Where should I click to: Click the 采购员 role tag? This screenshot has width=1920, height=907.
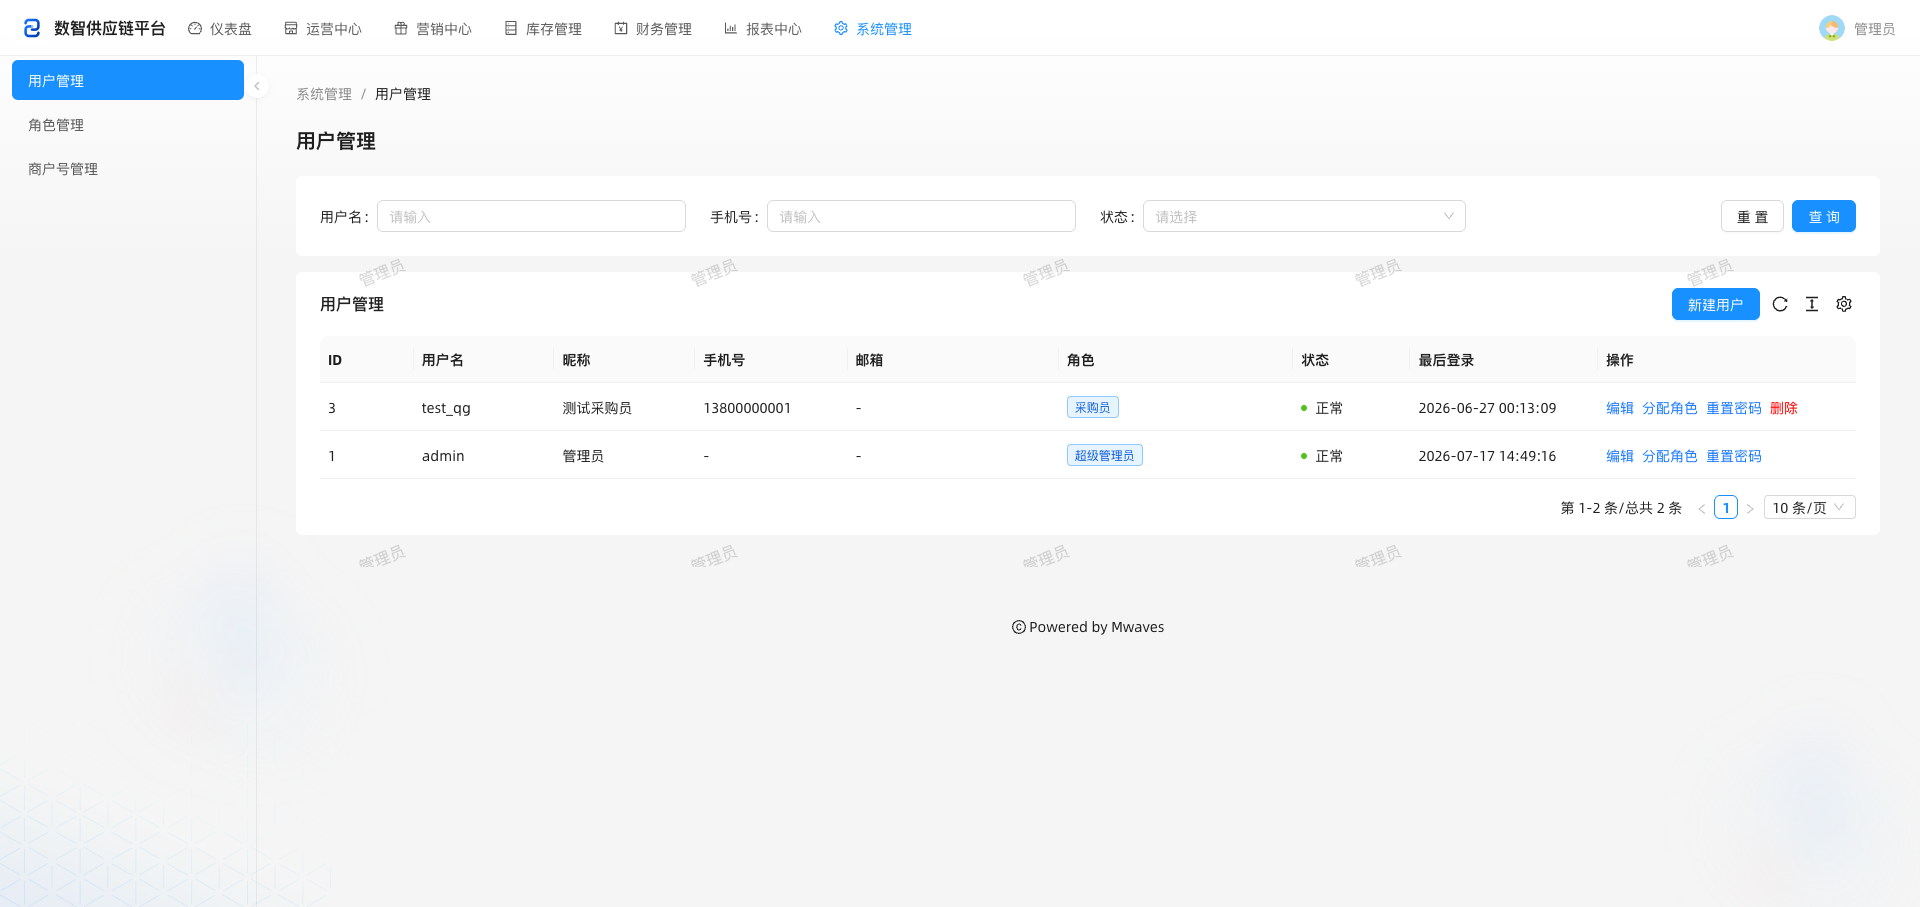click(1093, 407)
